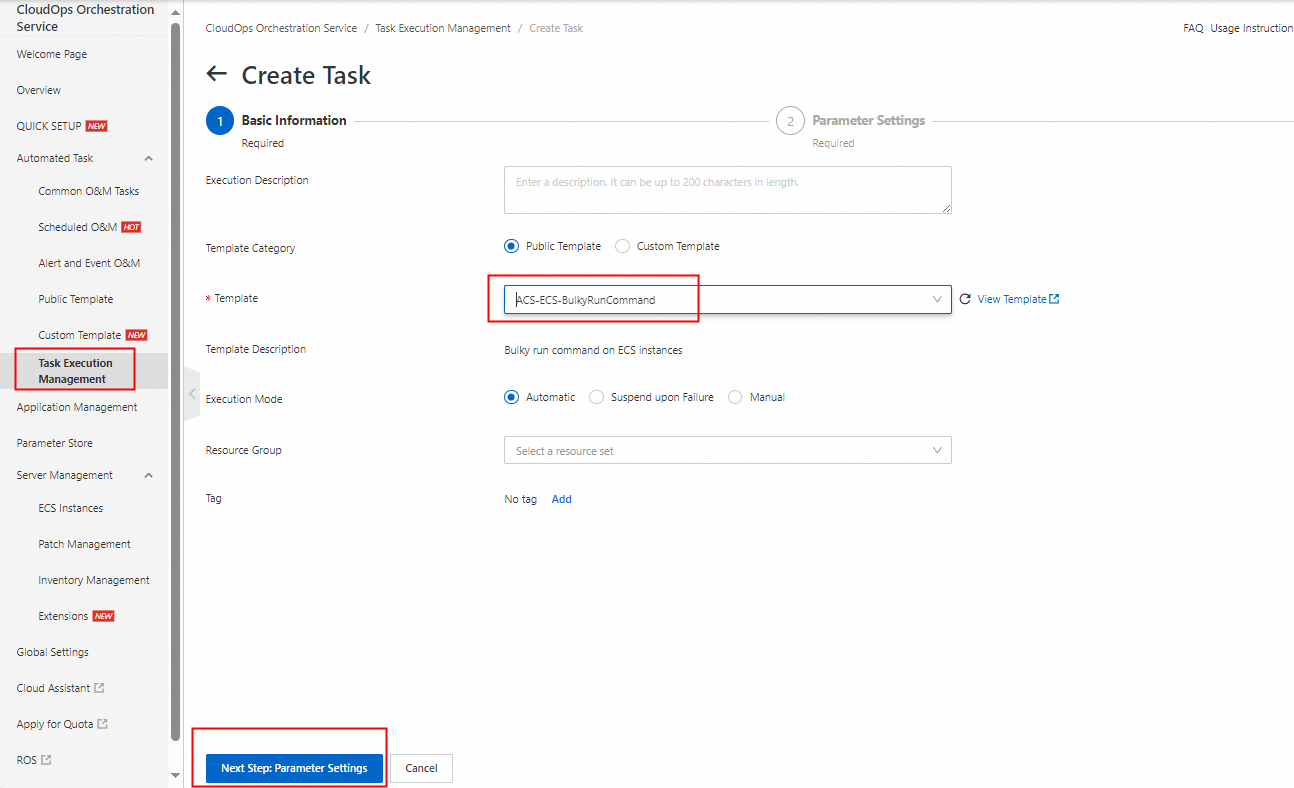This screenshot has height=788, width=1294.
Task: Click the sidebar scroll up arrow
Action: click(176, 12)
